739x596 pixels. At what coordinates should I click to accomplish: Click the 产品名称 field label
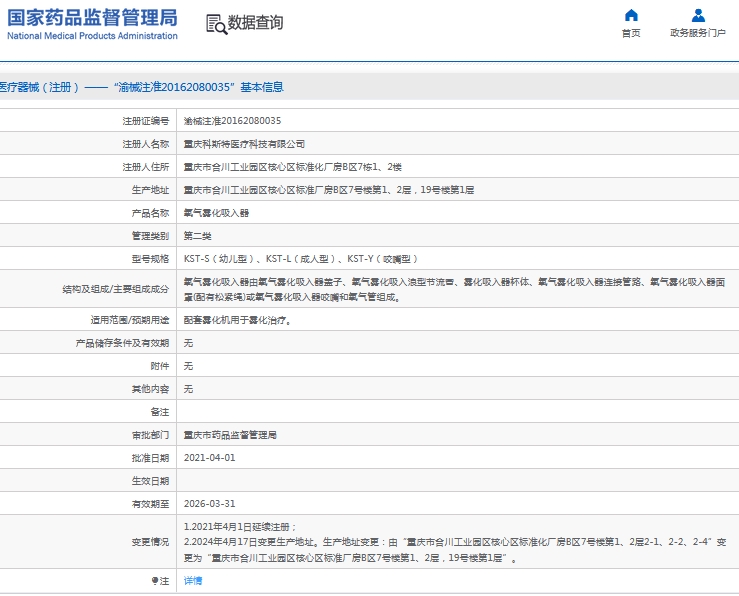click(x=150, y=213)
